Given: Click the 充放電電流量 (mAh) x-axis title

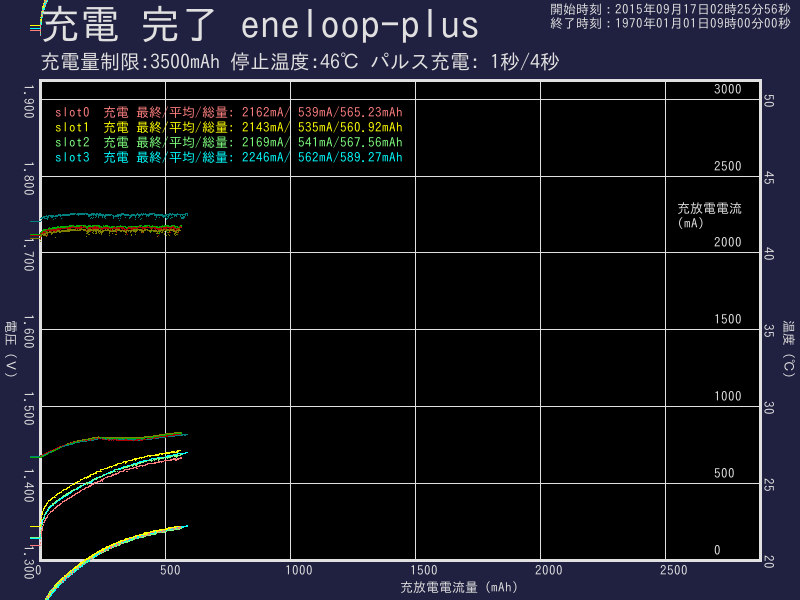Looking at the screenshot, I should (x=458, y=587).
